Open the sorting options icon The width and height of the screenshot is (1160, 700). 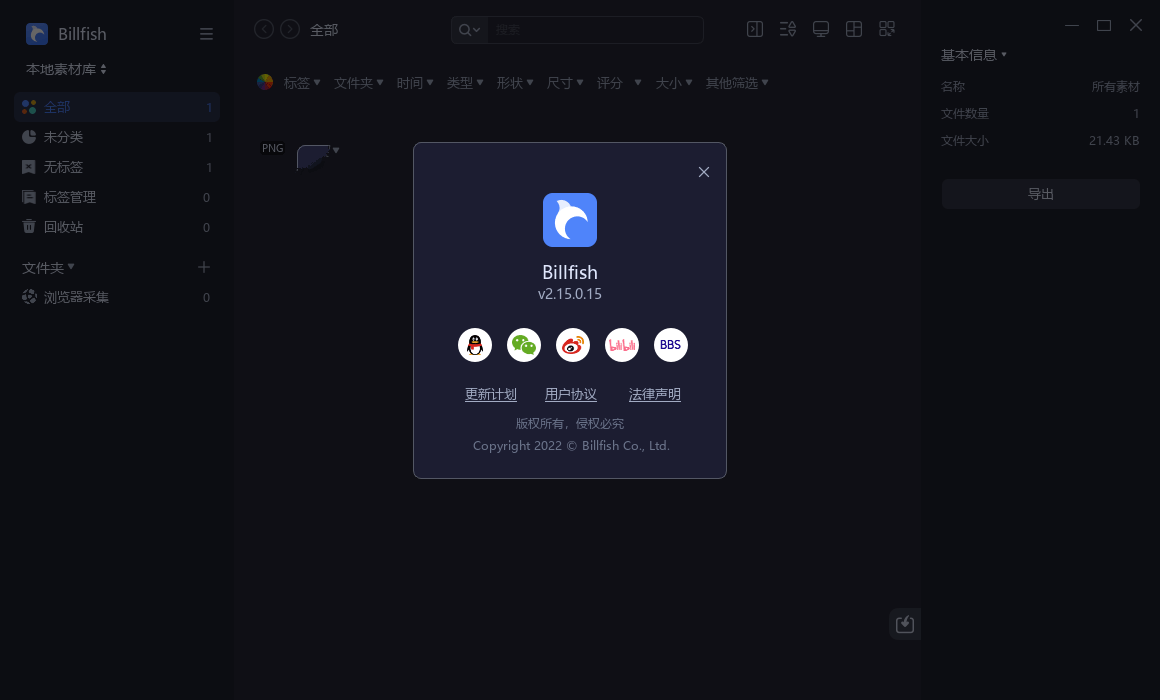tap(787, 29)
